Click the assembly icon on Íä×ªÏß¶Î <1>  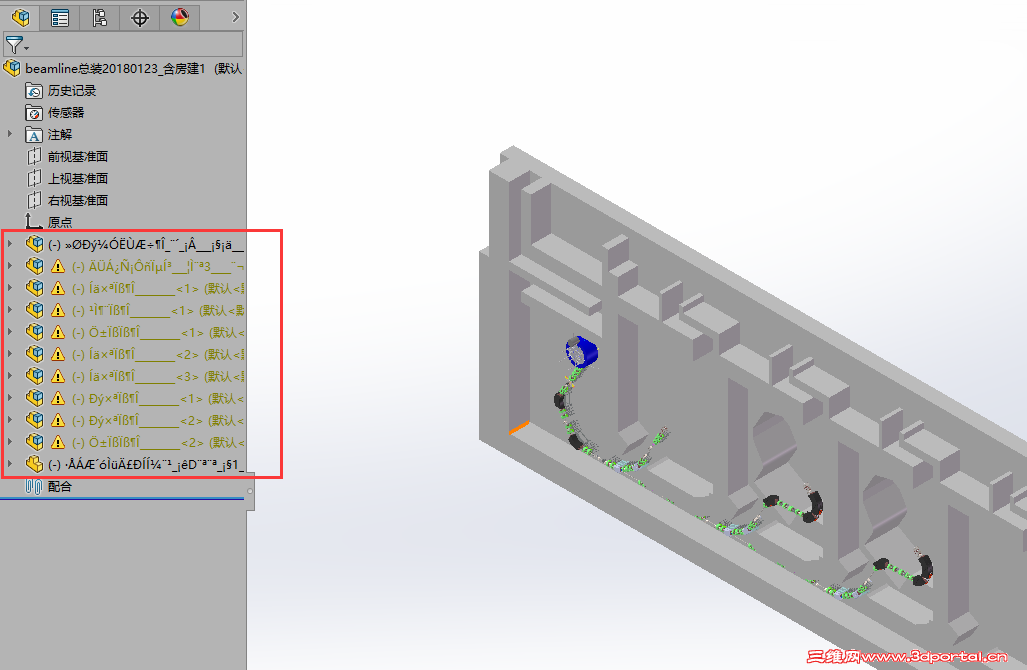point(35,288)
